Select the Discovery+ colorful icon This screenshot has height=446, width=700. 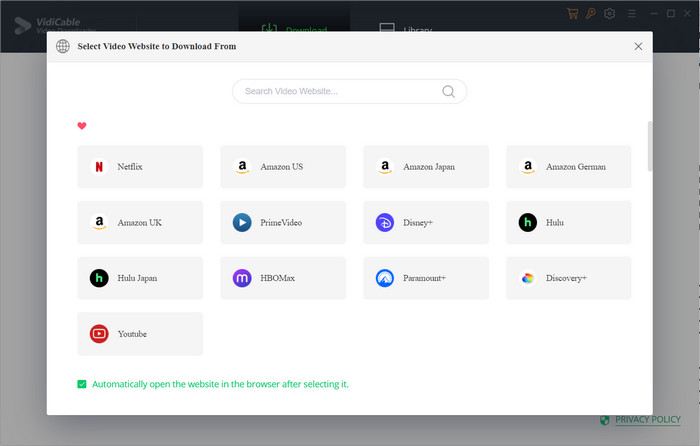tap(528, 278)
